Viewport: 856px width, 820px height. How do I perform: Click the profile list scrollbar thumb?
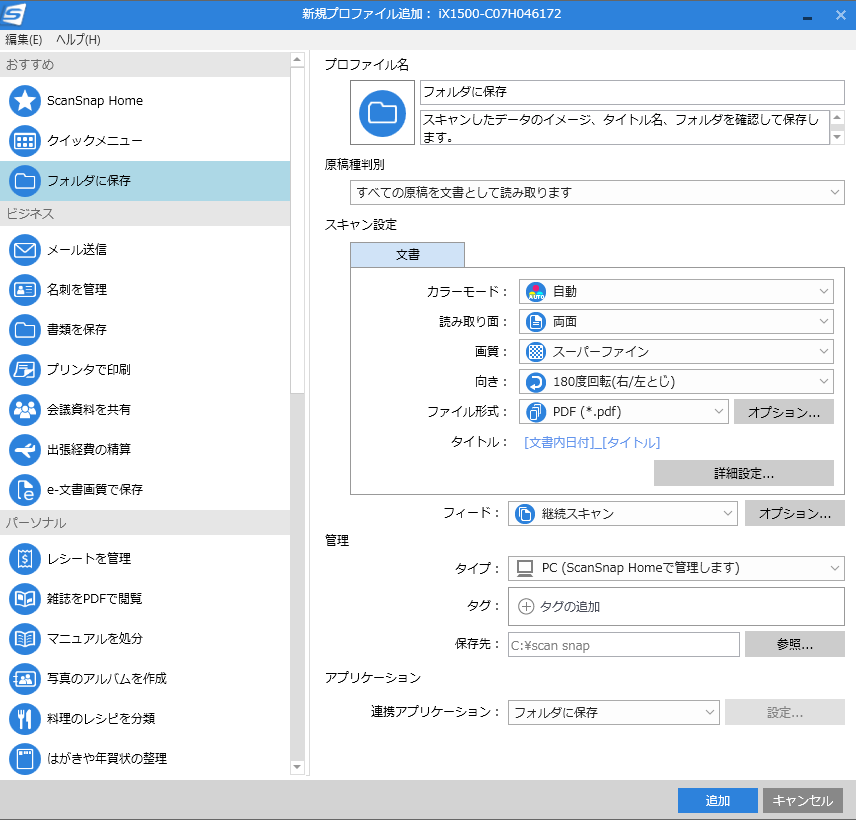(x=297, y=229)
